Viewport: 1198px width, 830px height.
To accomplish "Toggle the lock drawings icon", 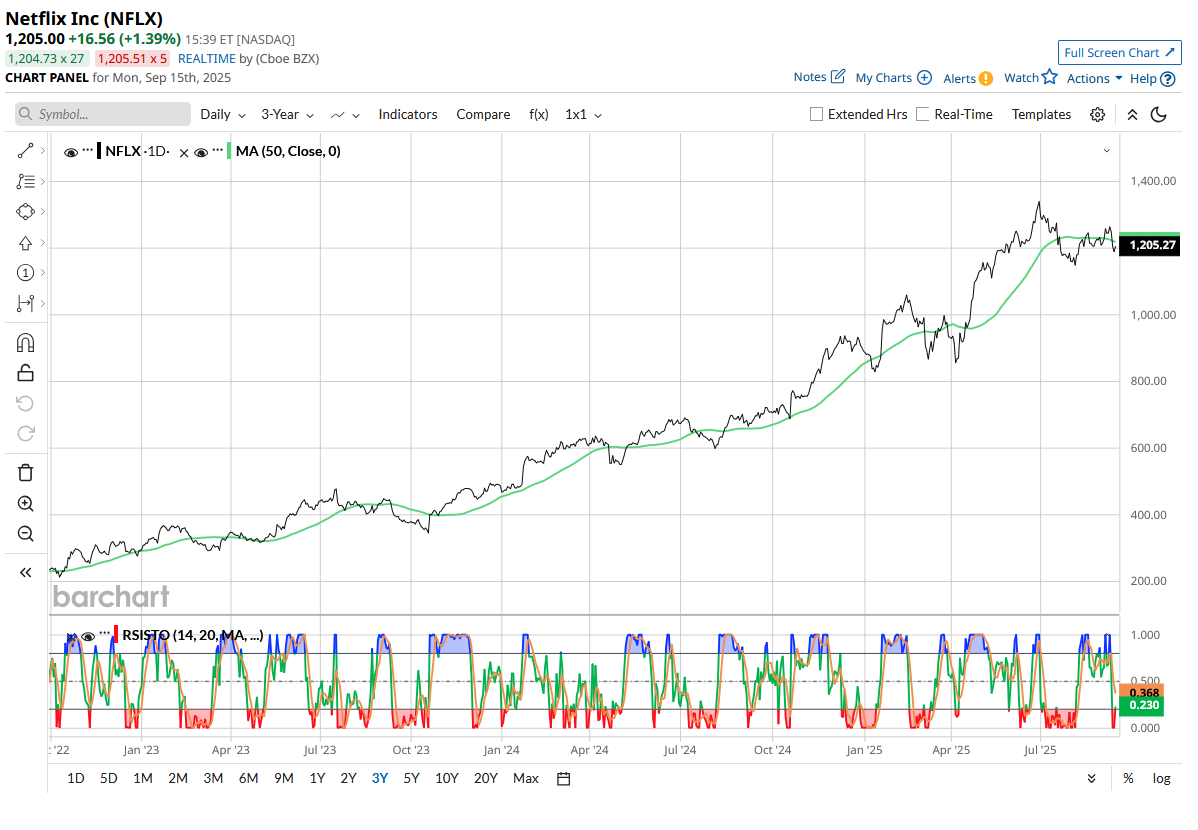I will (25, 373).
